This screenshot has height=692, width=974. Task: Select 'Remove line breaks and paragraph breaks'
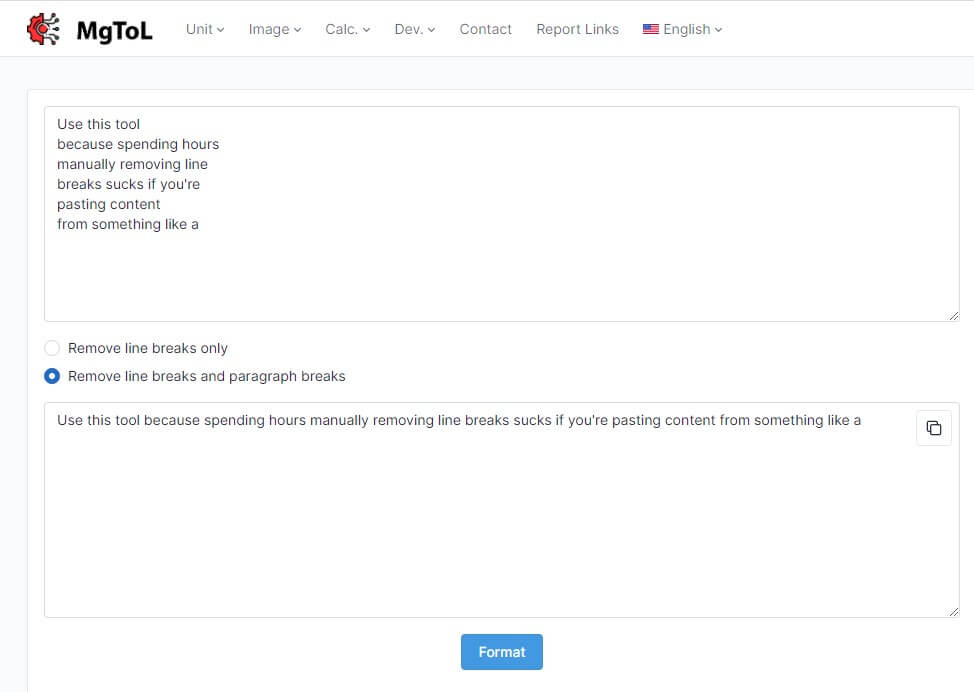click(51, 376)
